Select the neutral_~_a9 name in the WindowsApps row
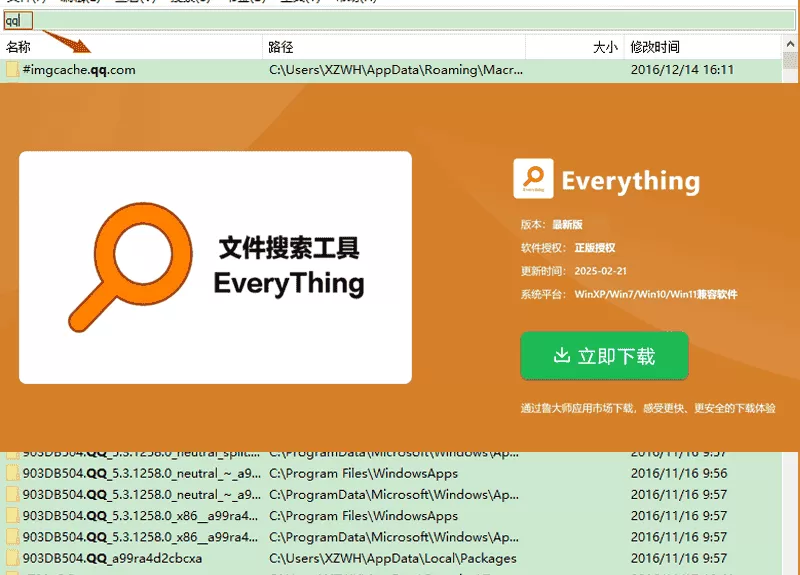 [x=141, y=473]
